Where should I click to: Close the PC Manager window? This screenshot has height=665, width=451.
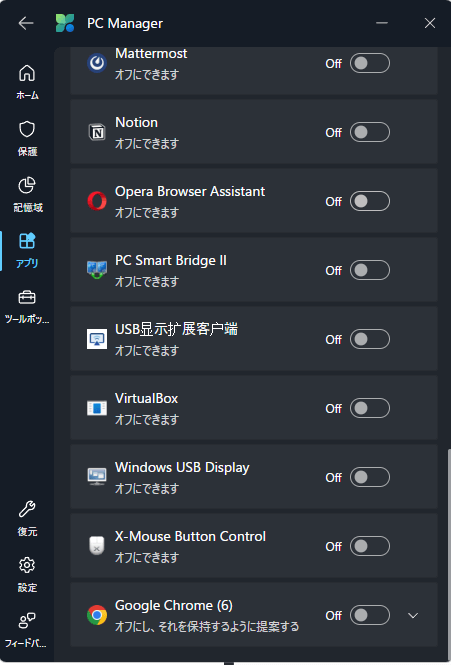pyautogui.click(x=430, y=23)
